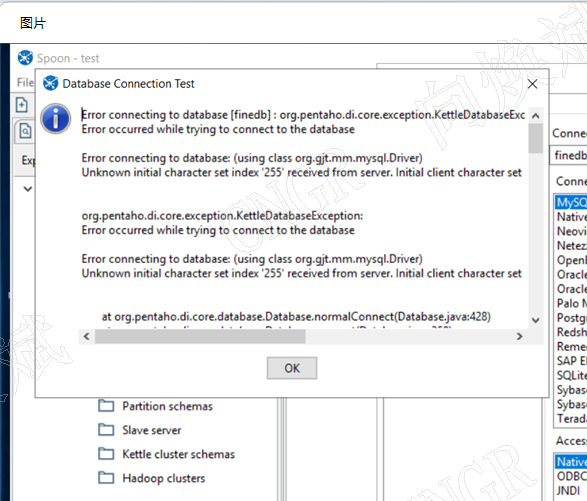Click the new file toolbar icon in Spoon
Image resolution: width=587 pixels, height=501 pixels.
[x=22, y=104]
